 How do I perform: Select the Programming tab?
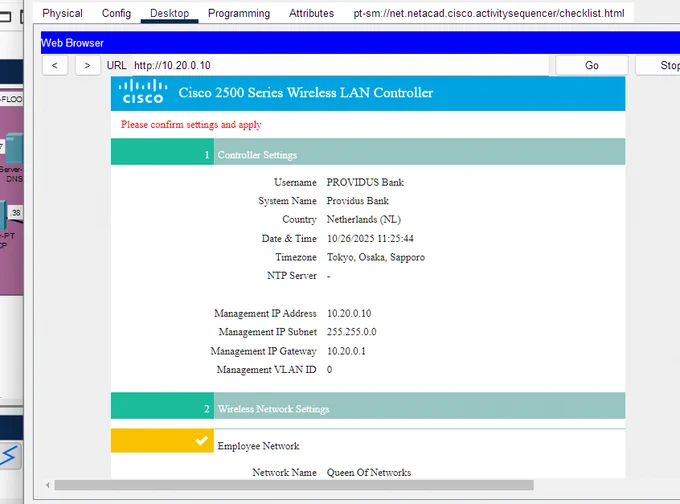pos(239,13)
